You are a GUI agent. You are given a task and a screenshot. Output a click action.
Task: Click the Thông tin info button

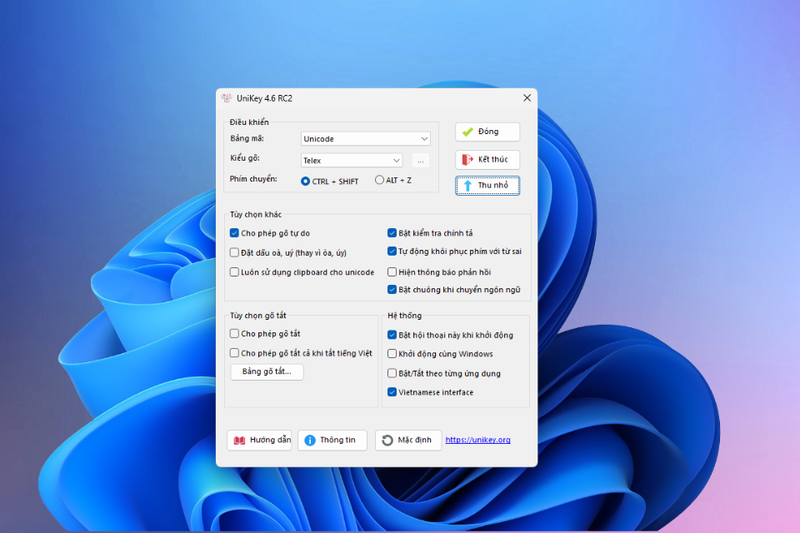pos(332,440)
